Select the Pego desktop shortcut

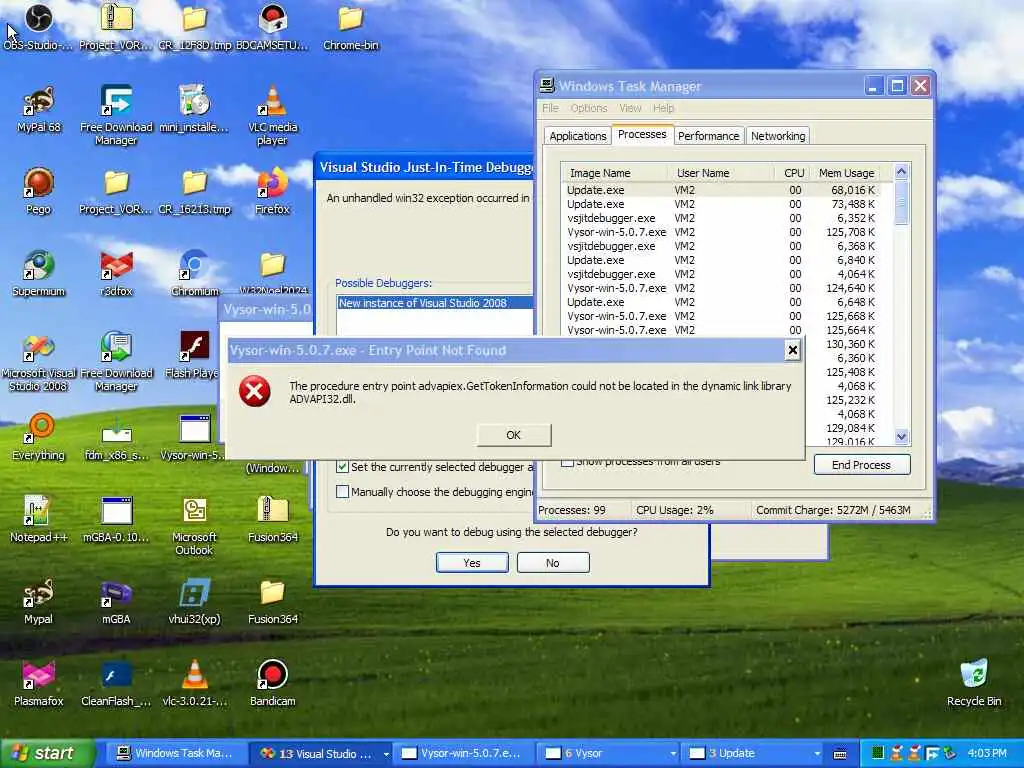click(x=39, y=191)
